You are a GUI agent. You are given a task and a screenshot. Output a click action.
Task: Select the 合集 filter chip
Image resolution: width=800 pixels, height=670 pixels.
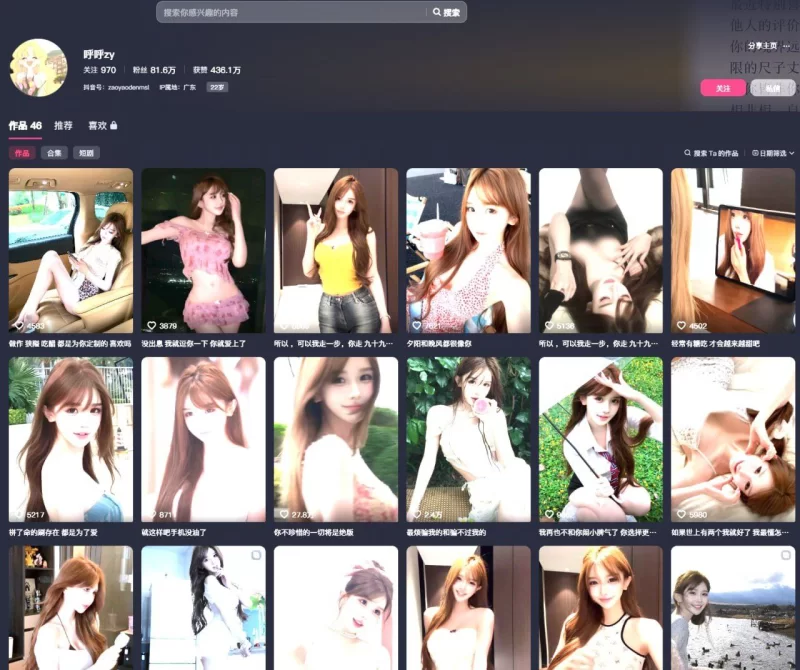(54, 153)
